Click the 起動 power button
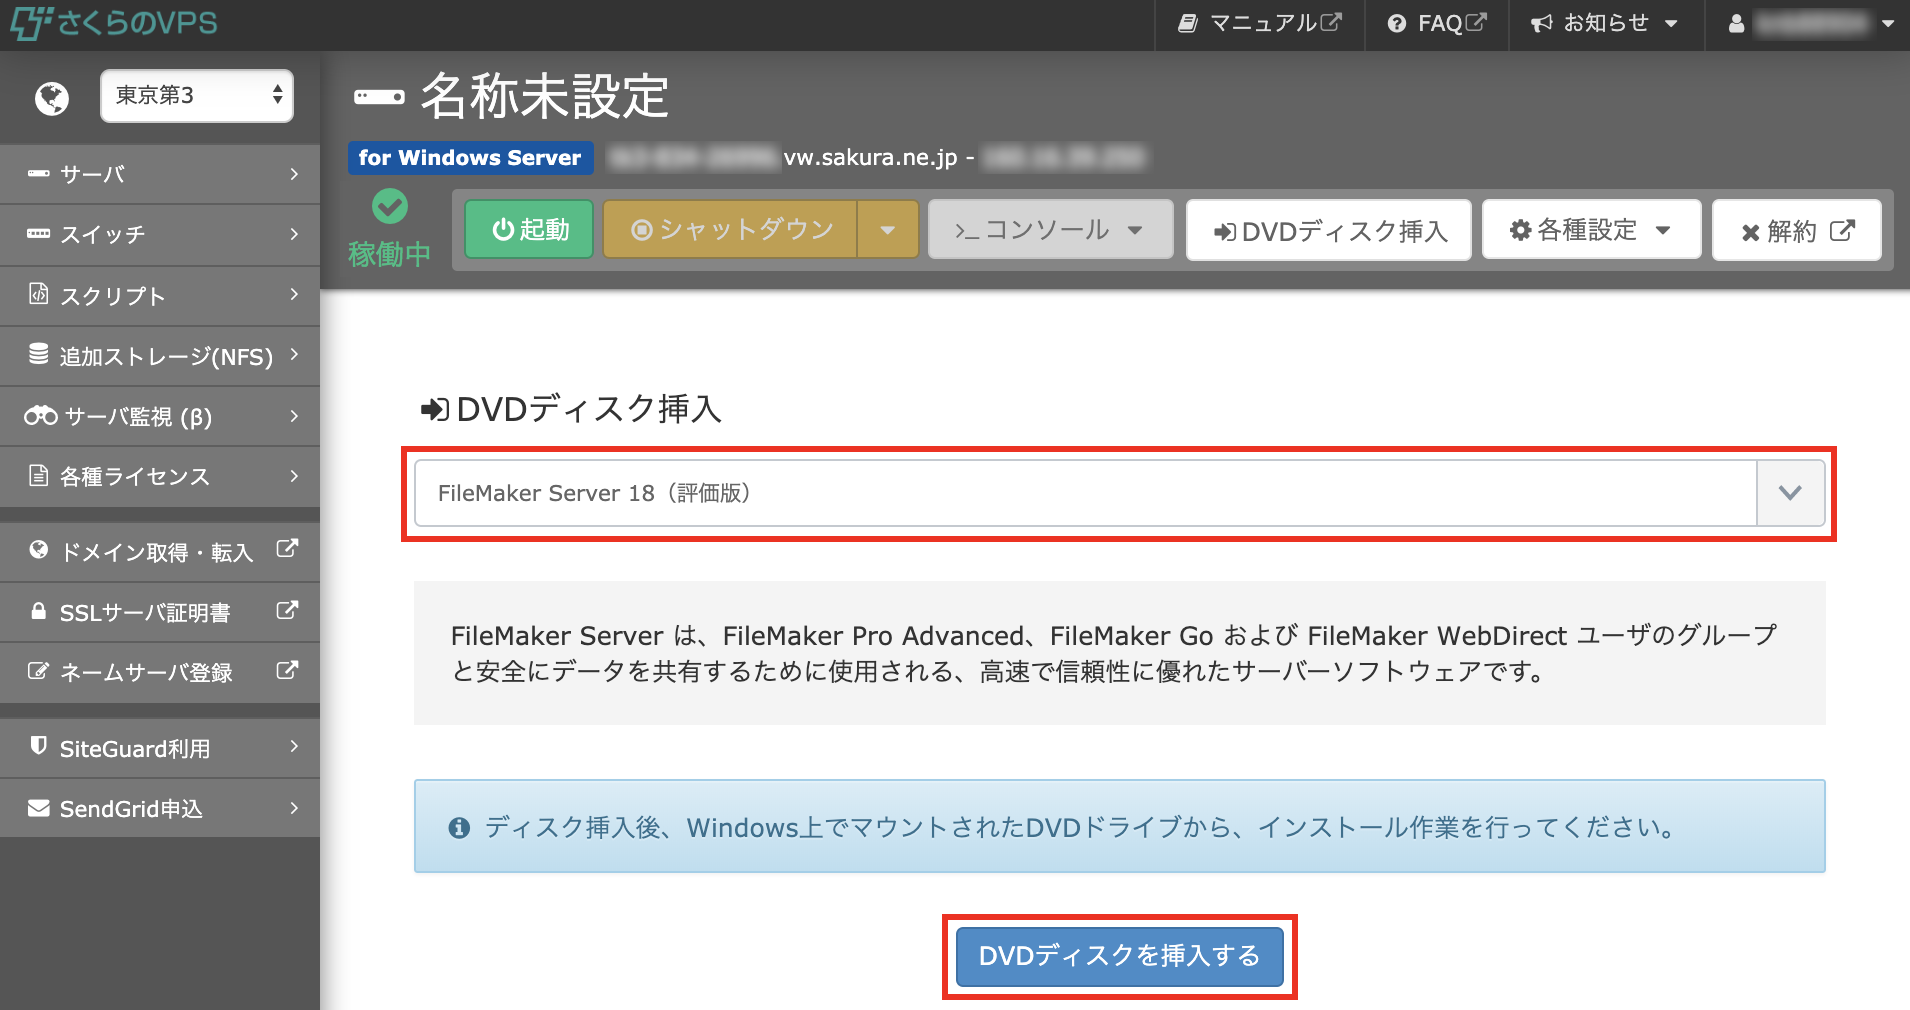Screen dimensions: 1910x1010 tap(529, 229)
